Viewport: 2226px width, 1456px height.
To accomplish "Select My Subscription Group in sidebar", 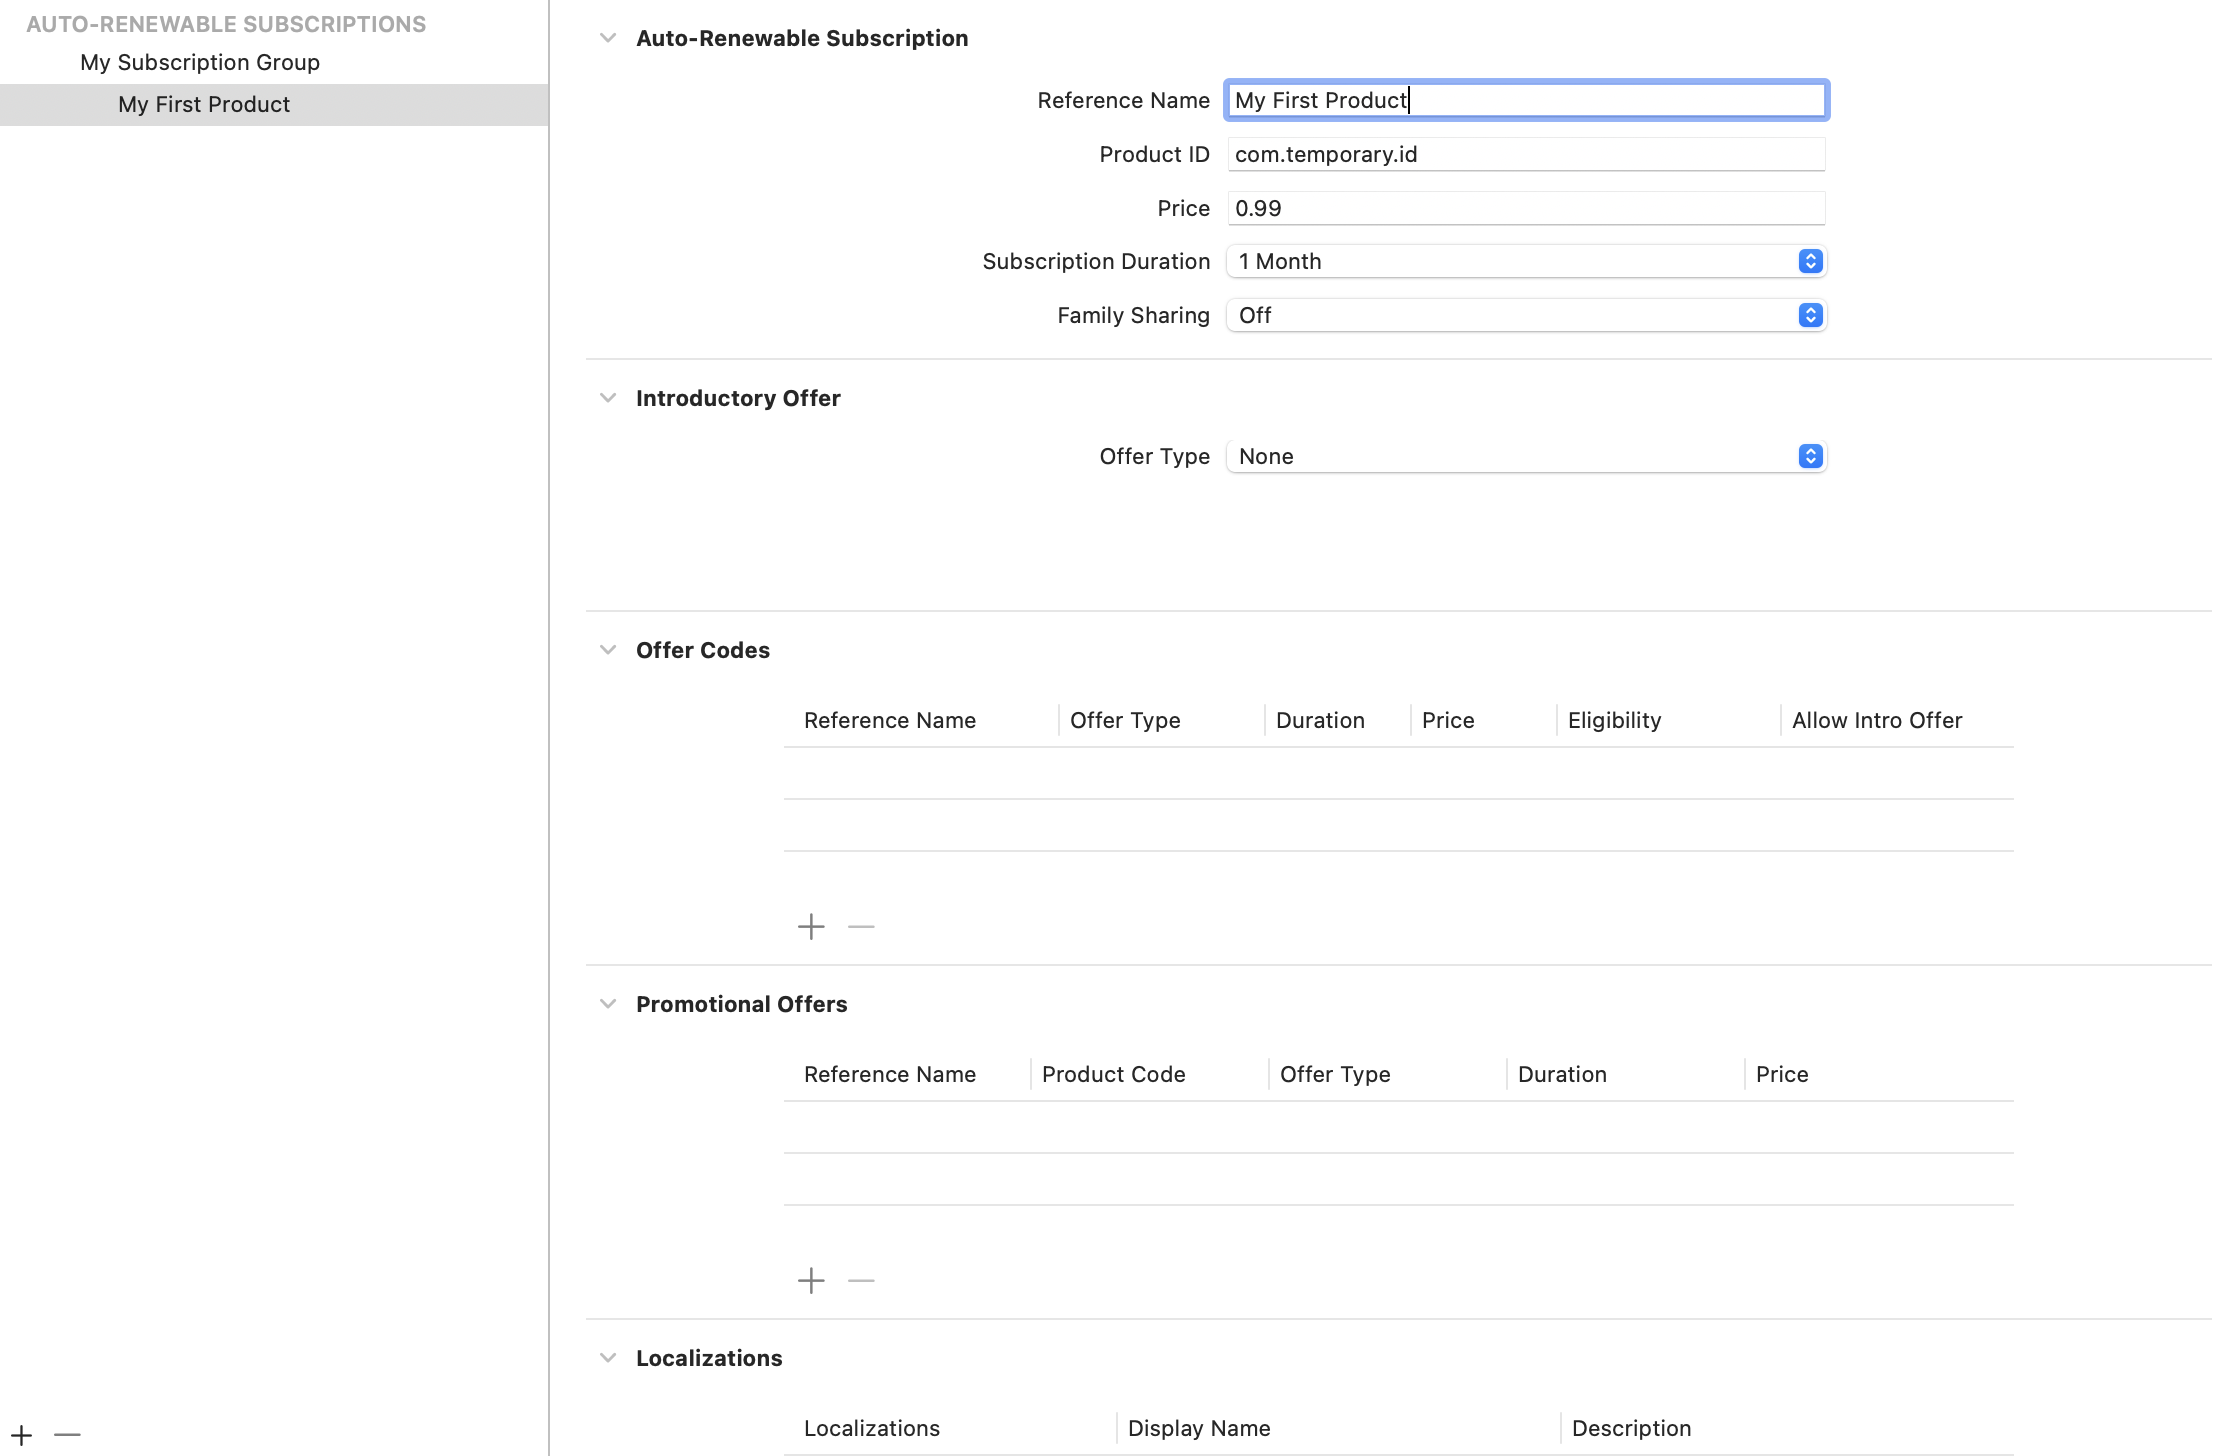I will coord(200,62).
